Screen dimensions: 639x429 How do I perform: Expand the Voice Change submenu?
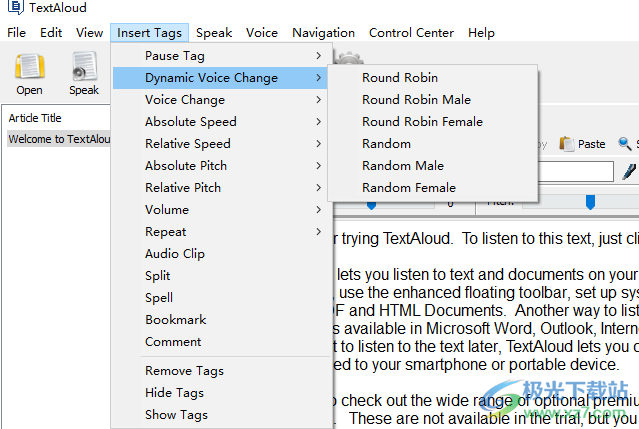[x=220, y=100]
